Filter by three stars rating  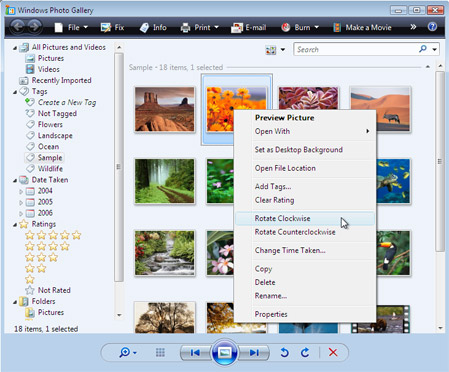[42, 257]
